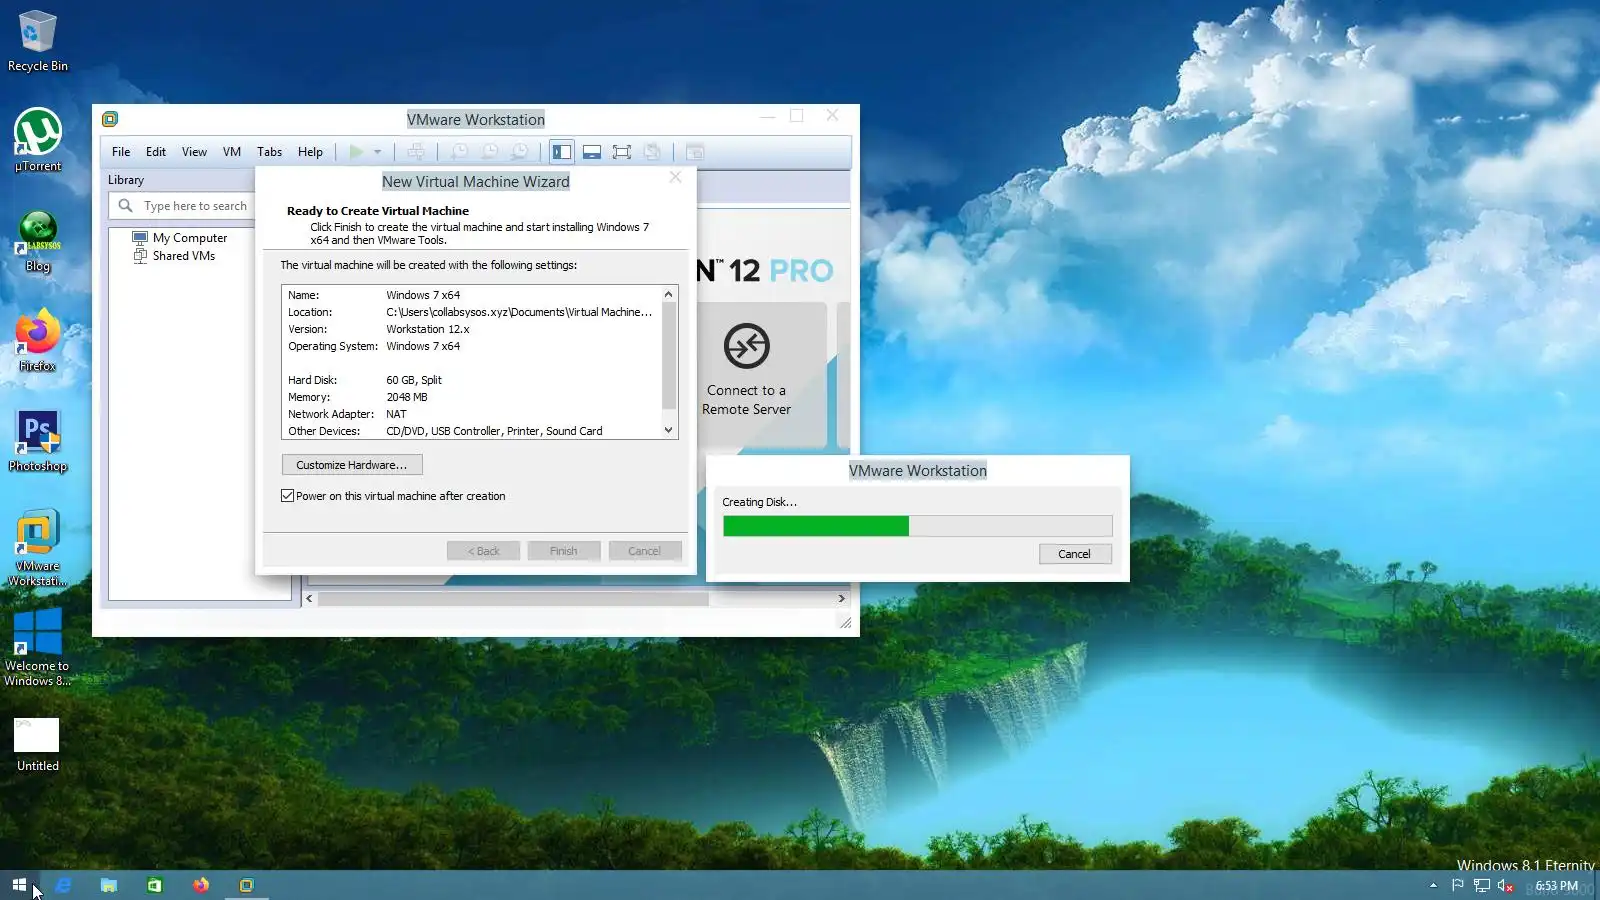Click the Send Ctrl+Alt+Del toolbar icon

click(x=416, y=152)
